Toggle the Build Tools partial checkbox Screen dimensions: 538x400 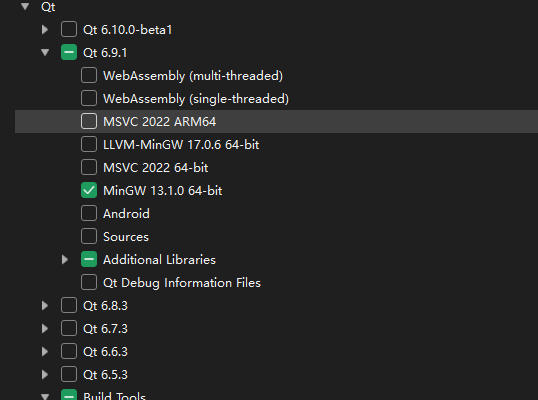pyautogui.click(x=69, y=395)
